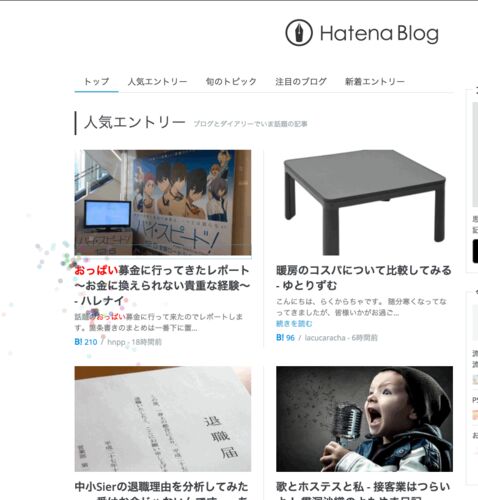Open the hnpp author link

tap(116, 342)
